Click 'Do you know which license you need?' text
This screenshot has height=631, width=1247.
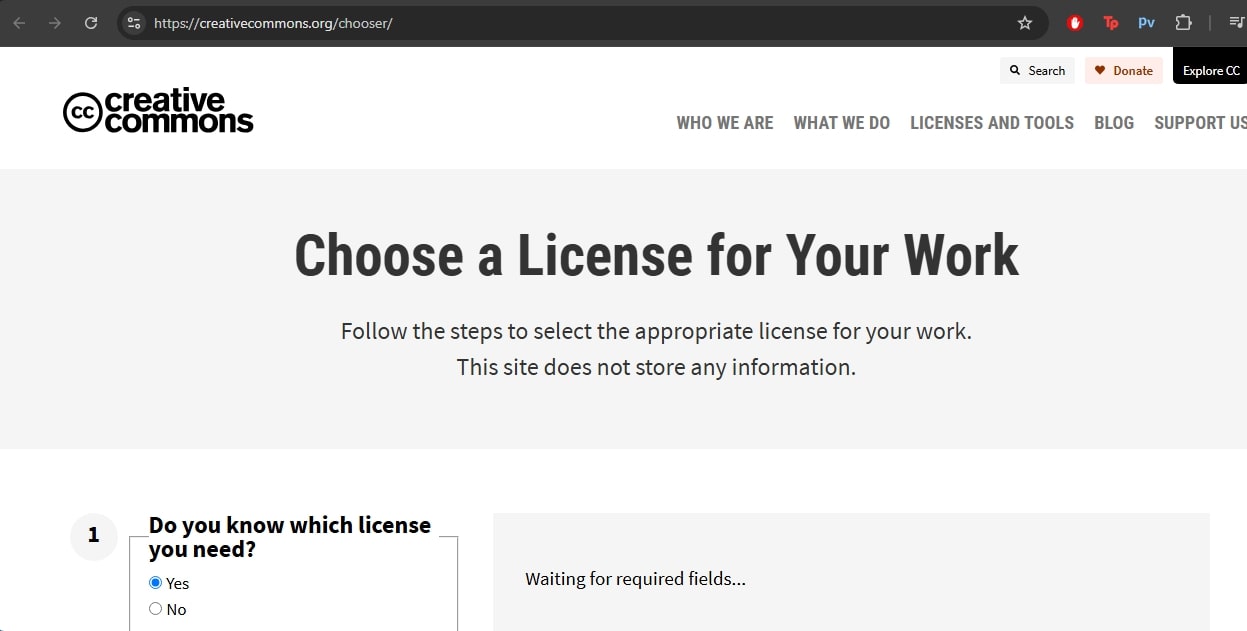coord(290,537)
